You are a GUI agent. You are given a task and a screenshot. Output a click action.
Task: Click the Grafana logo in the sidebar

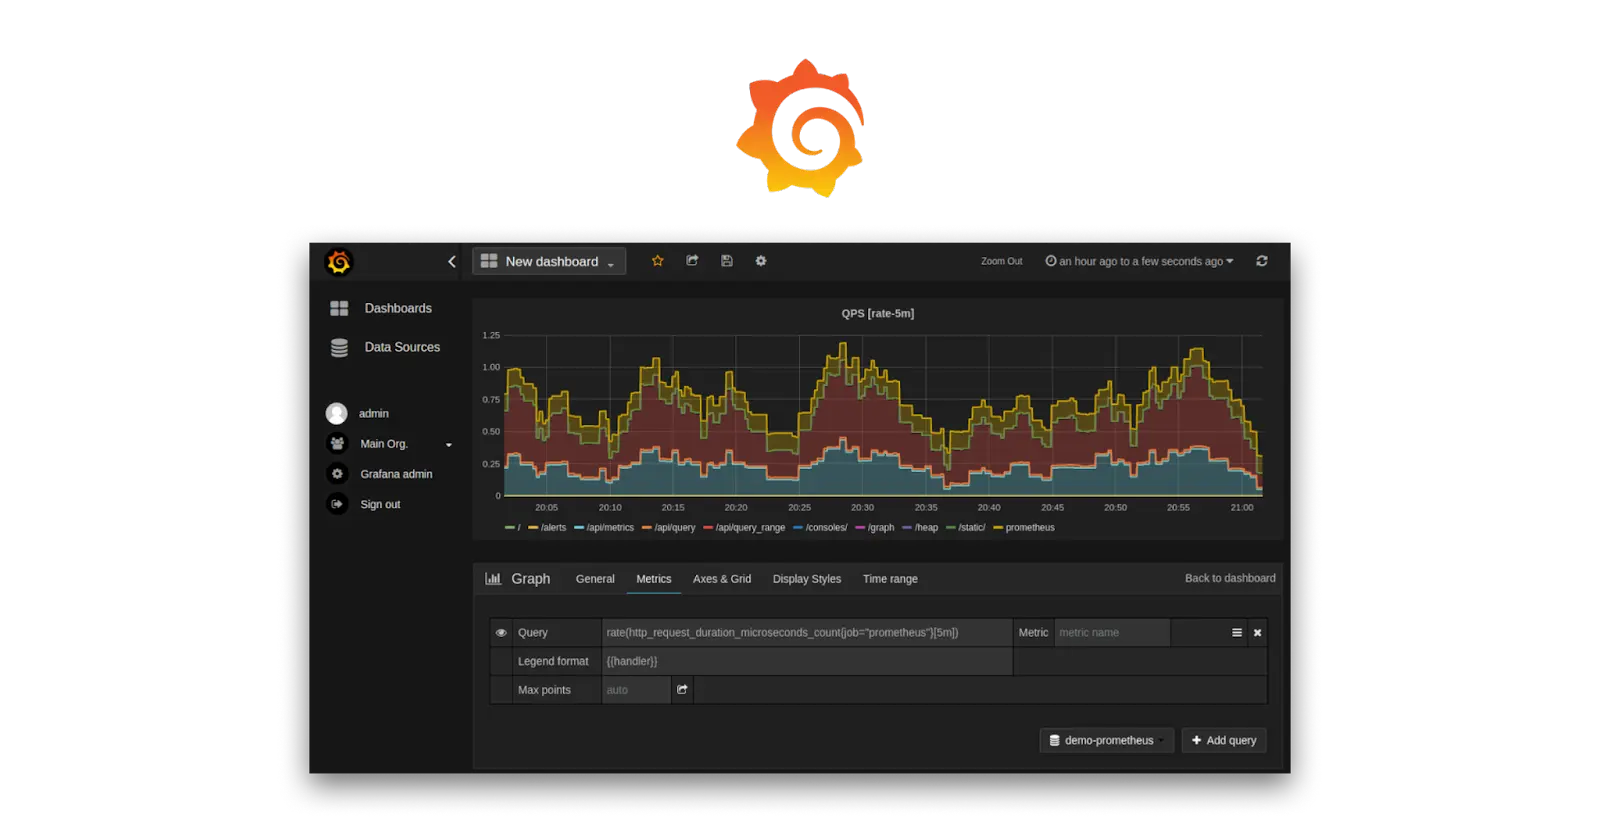pyautogui.click(x=339, y=262)
